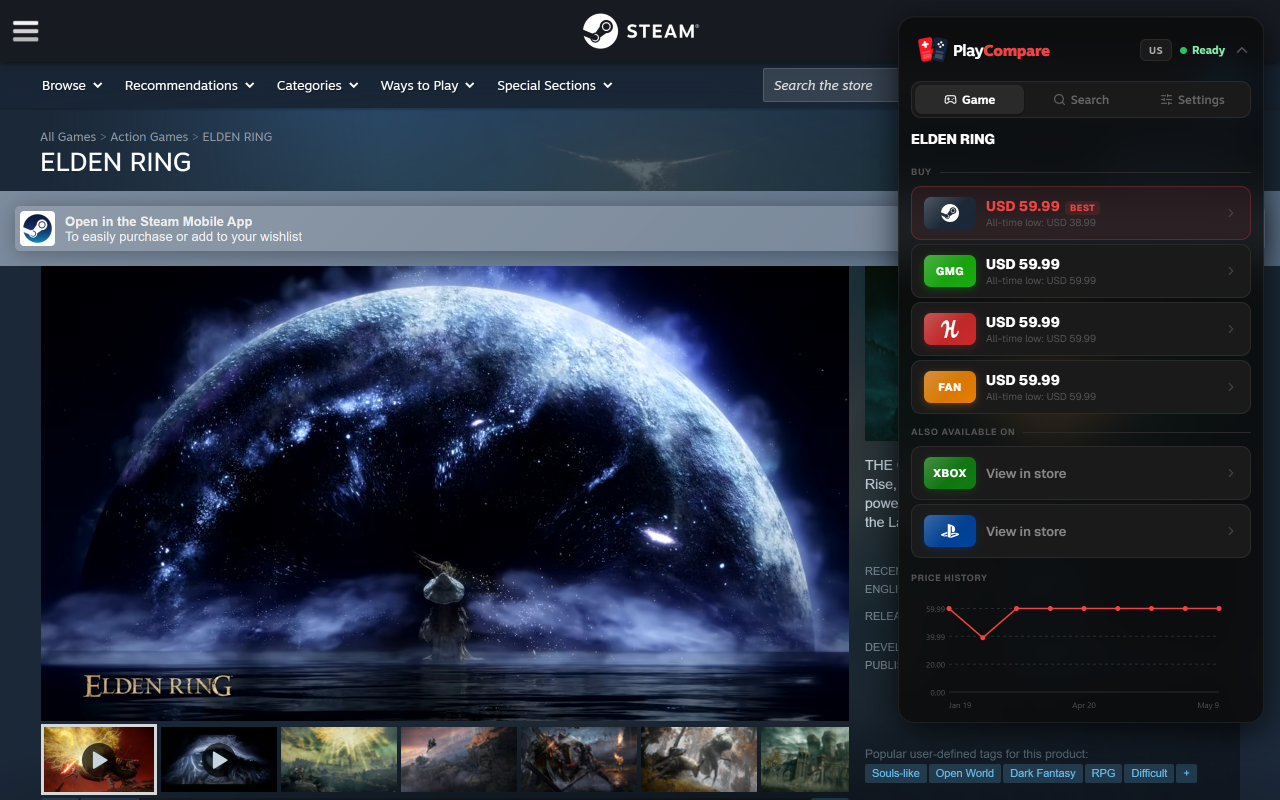Screen dimensions: 1280x800
Task: Select Fanatical USD 59.99 offer
Action: coord(1081,387)
